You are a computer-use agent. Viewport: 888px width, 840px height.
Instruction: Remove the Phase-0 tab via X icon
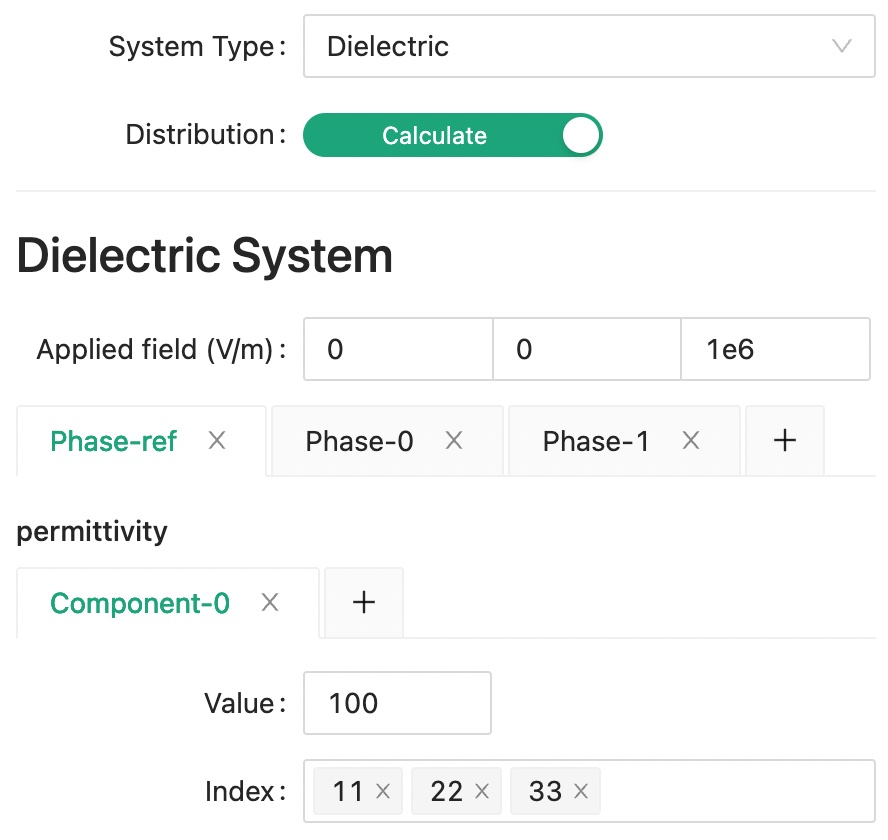pos(454,440)
